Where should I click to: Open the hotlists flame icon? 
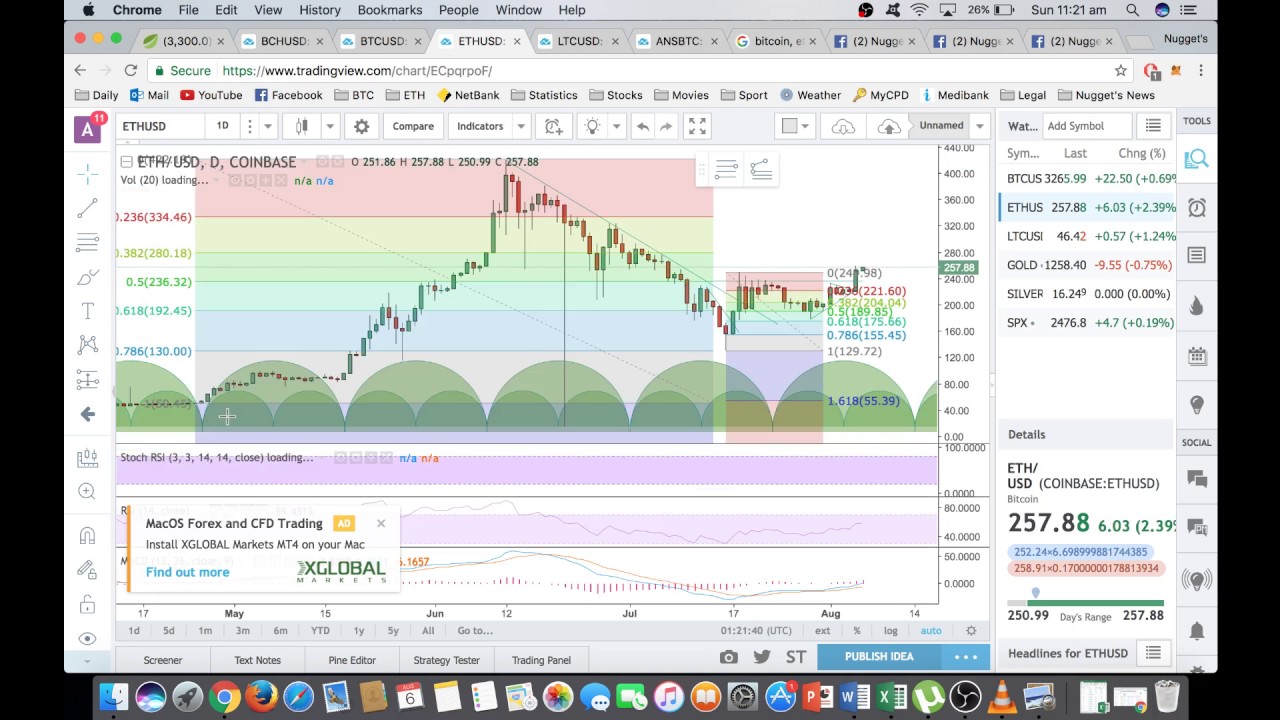1197,306
